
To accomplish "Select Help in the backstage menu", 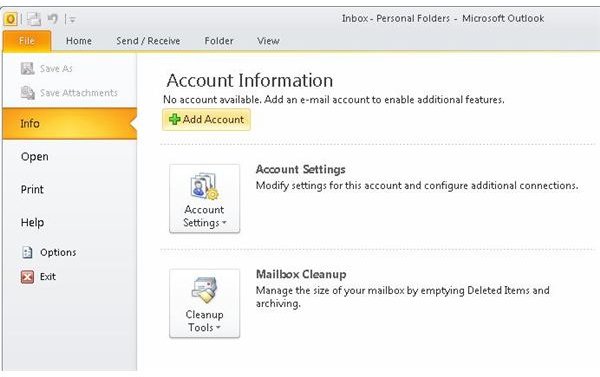I will (33, 222).
